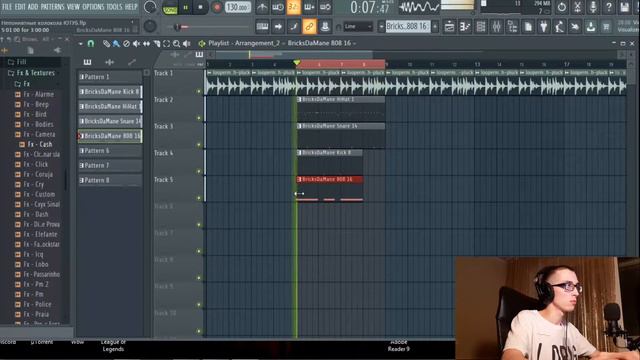Click the scissors icon at top right
Screen dimensions: 640x360
click(578, 7)
